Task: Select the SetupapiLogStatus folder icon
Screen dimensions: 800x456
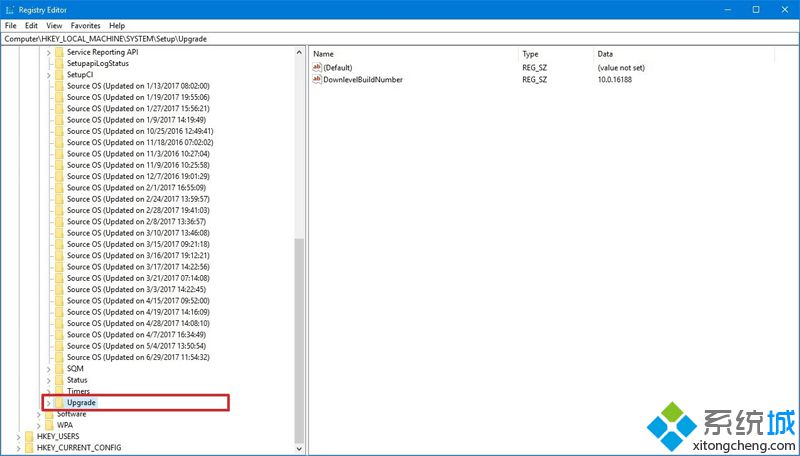Action: pos(59,63)
